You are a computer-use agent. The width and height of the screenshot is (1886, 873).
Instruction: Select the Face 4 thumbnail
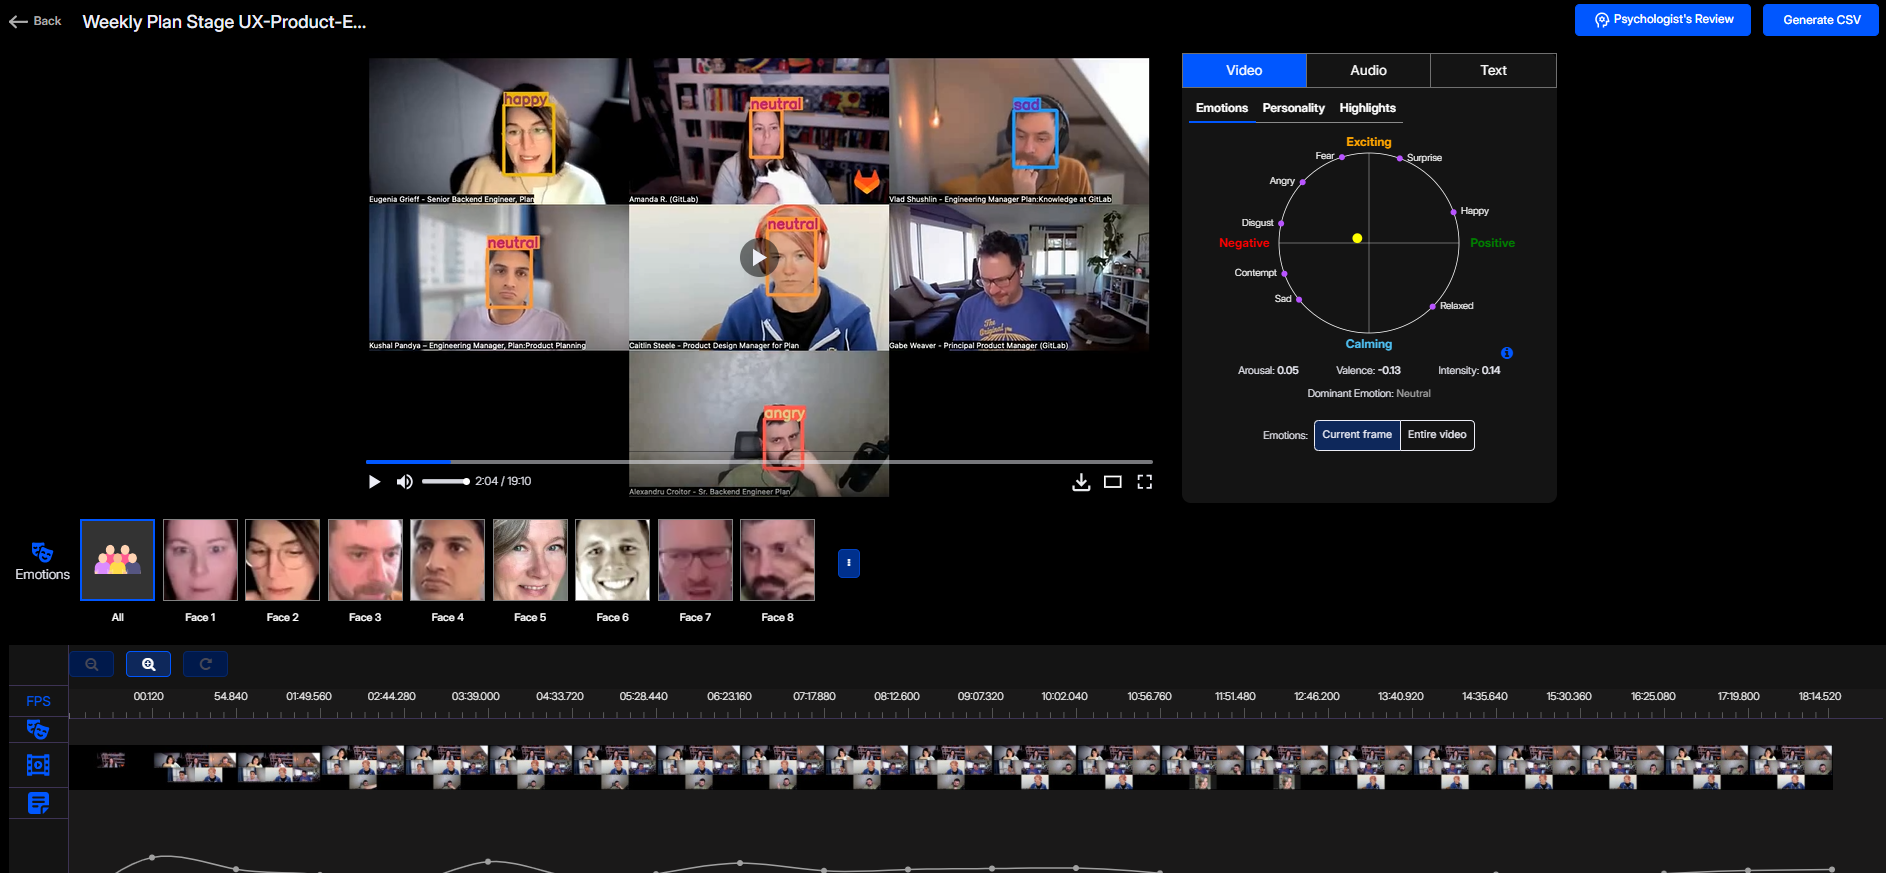pyautogui.click(x=447, y=560)
